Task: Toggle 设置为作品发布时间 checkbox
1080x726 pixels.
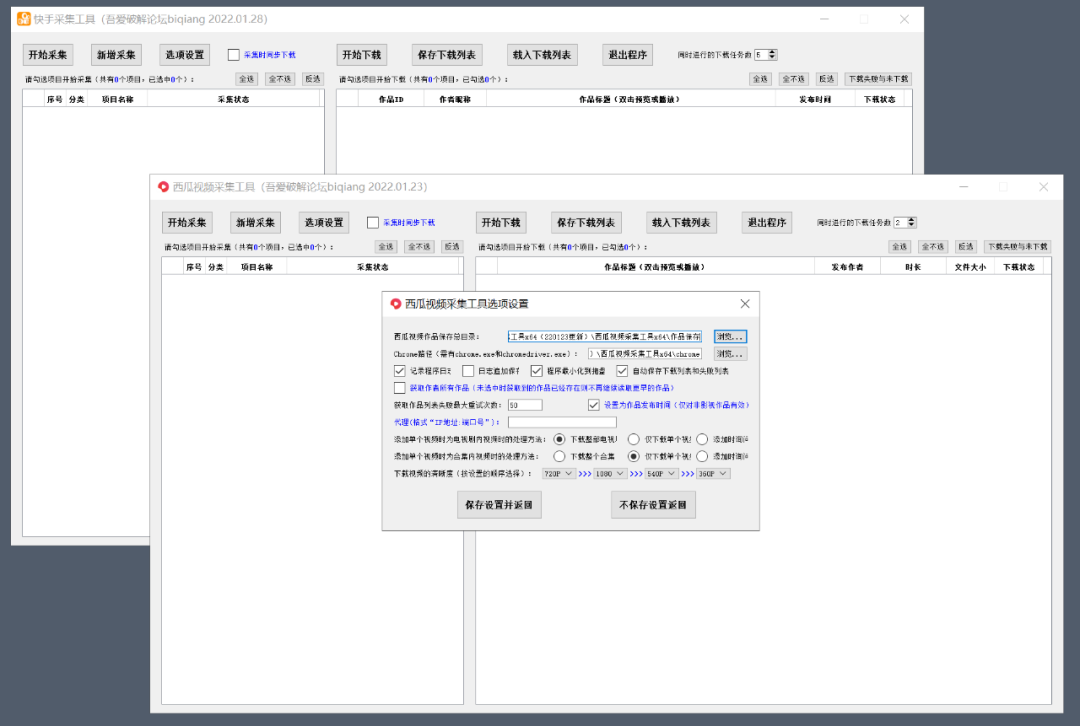Action: pyautogui.click(x=594, y=405)
